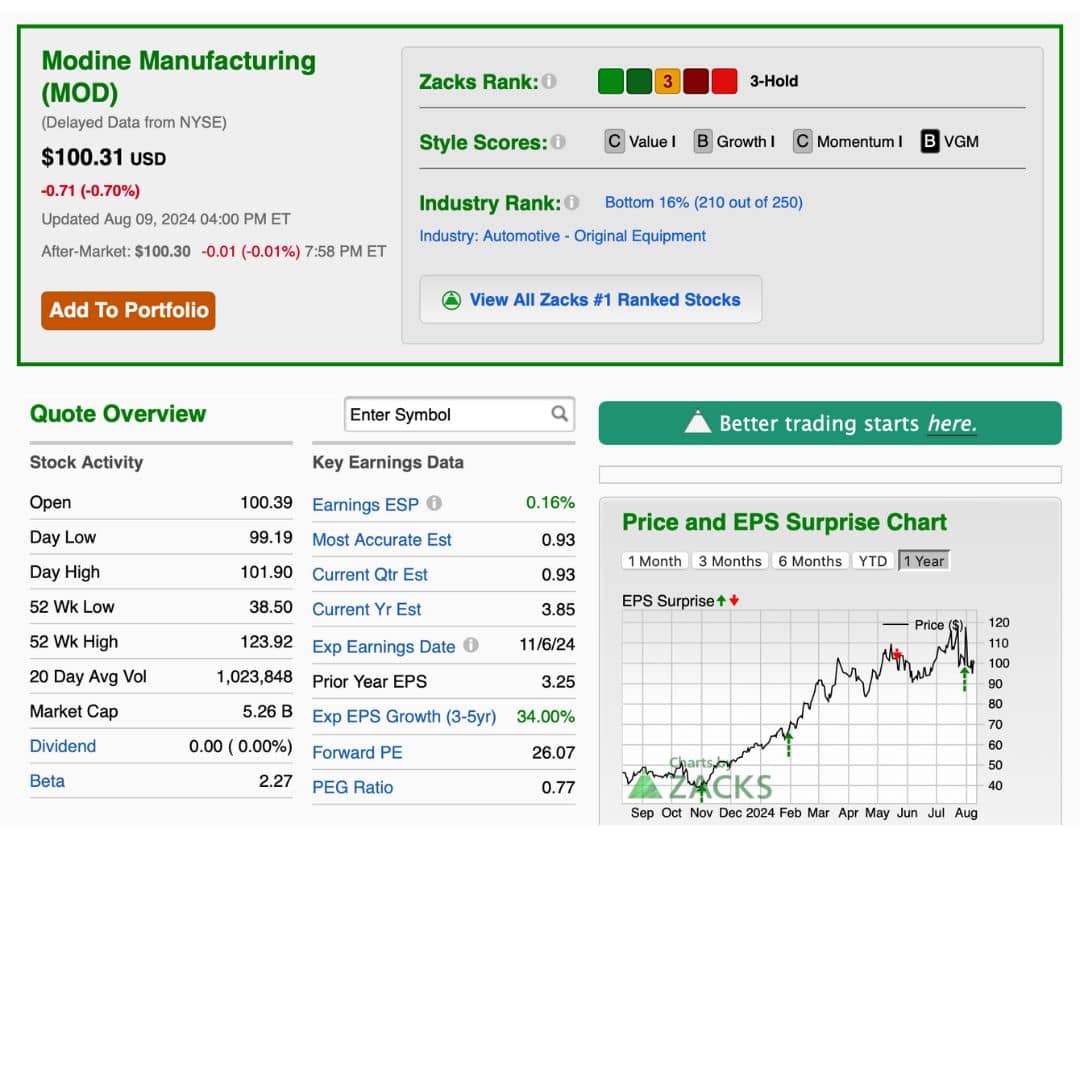1080x1080 pixels.
Task: Open the Exp EPS Growth (3-5yr) link
Action: [404, 717]
